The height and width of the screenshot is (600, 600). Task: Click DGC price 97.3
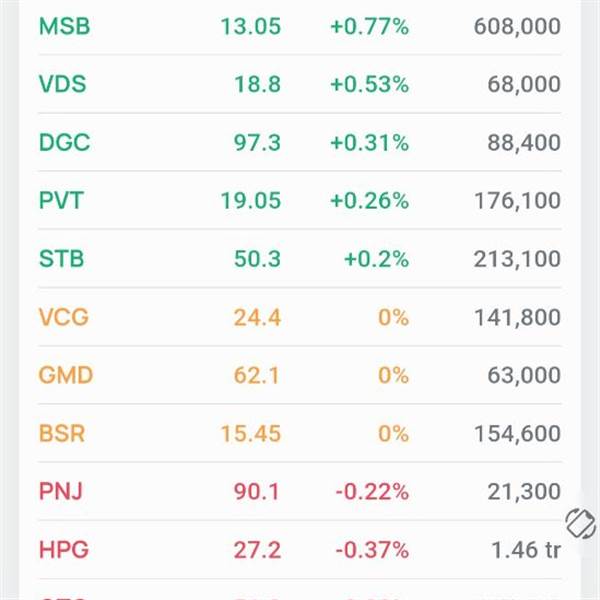[x=256, y=143]
